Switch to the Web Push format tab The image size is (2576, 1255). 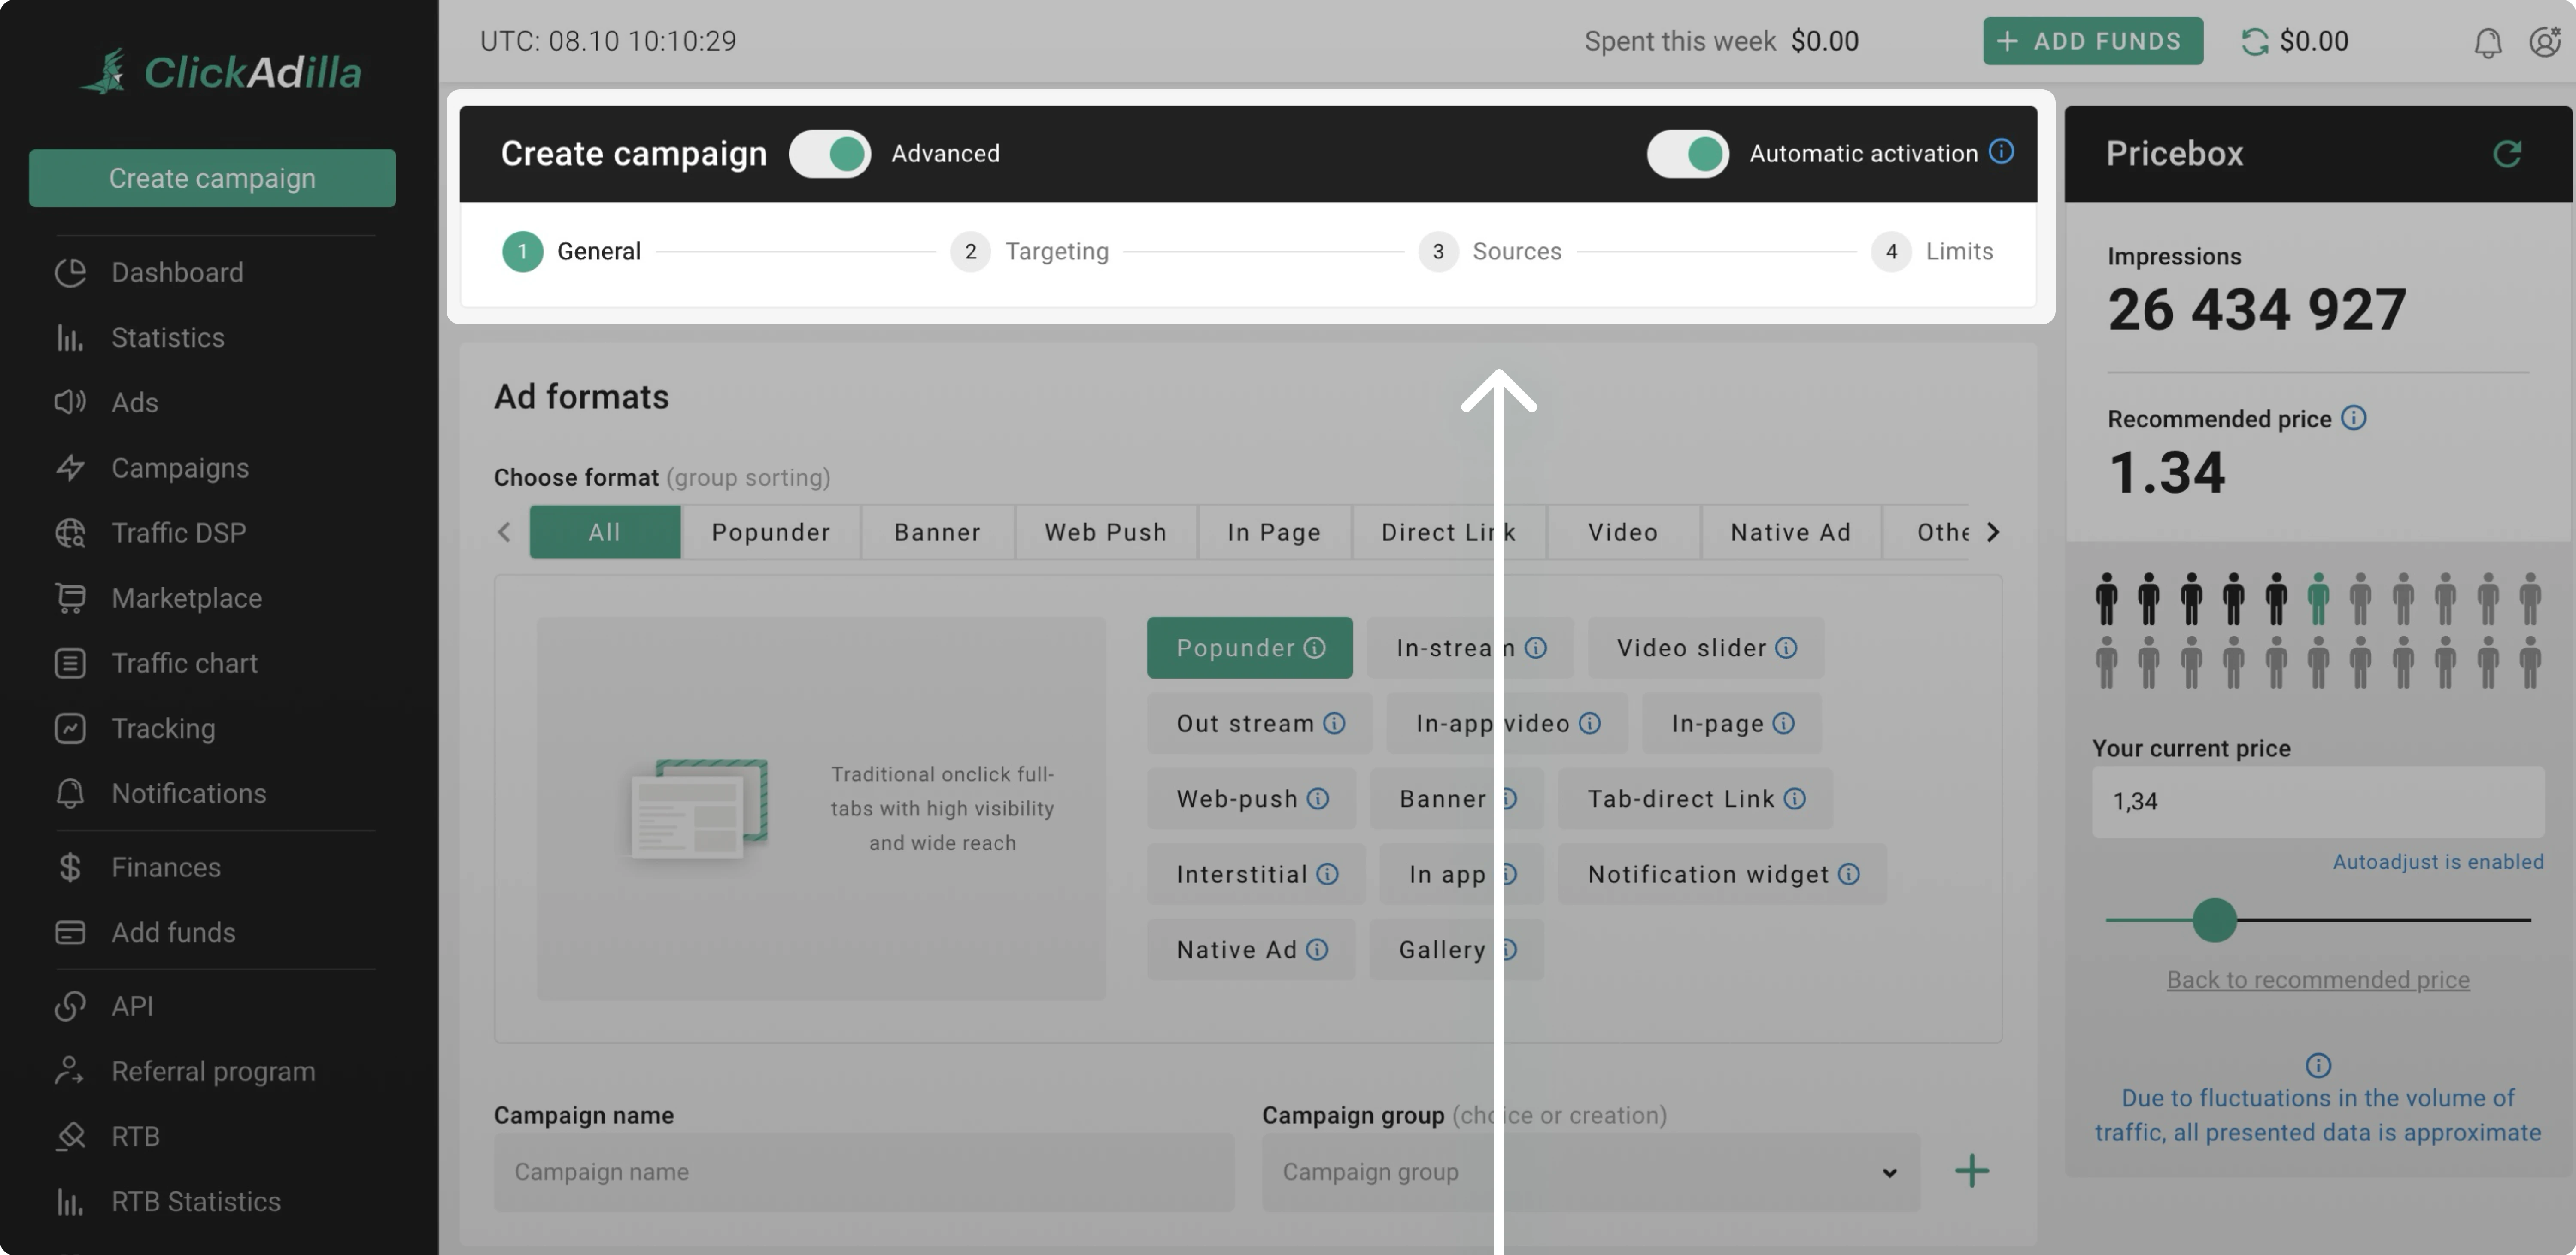[1105, 532]
